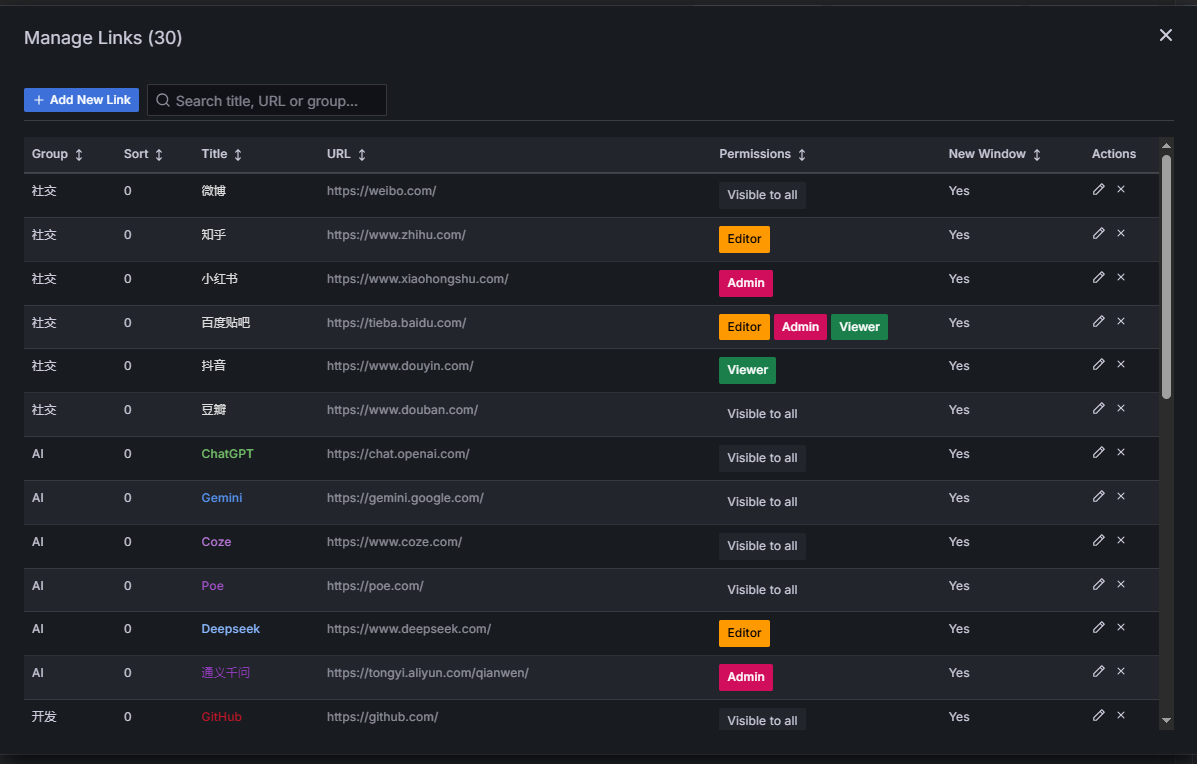Image resolution: width=1197 pixels, height=764 pixels.
Task: Click the search magnifier icon
Action: 163,100
